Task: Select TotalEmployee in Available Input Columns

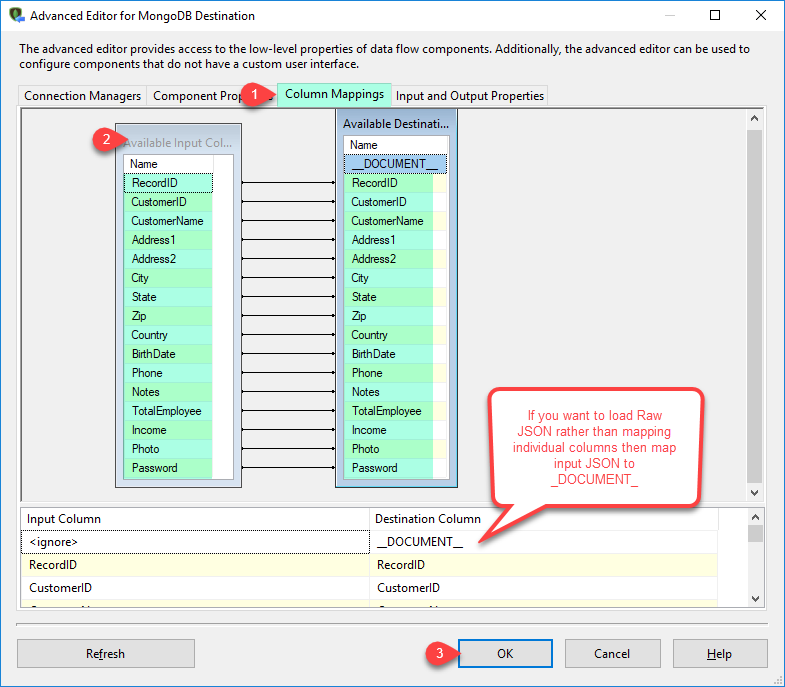Action: click(x=168, y=411)
